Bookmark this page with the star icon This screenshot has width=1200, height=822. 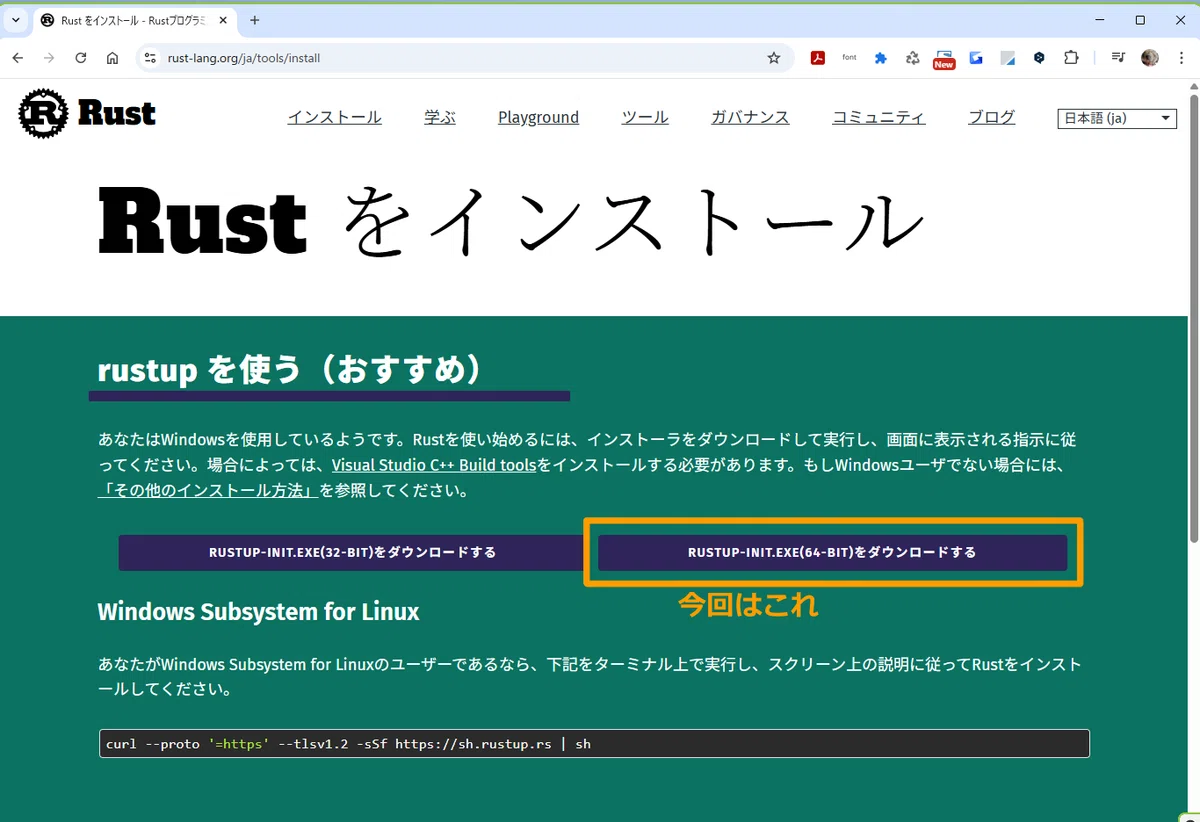[x=773, y=58]
